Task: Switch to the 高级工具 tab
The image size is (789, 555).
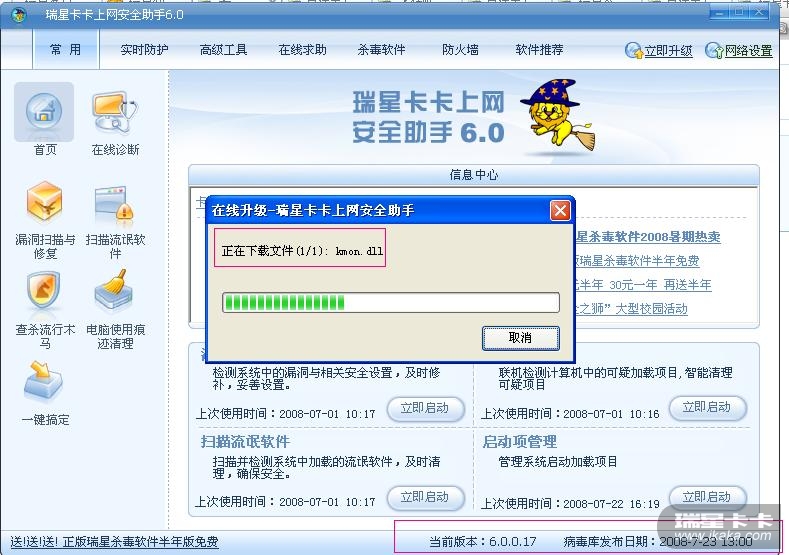Action: (x=223, y=50)
